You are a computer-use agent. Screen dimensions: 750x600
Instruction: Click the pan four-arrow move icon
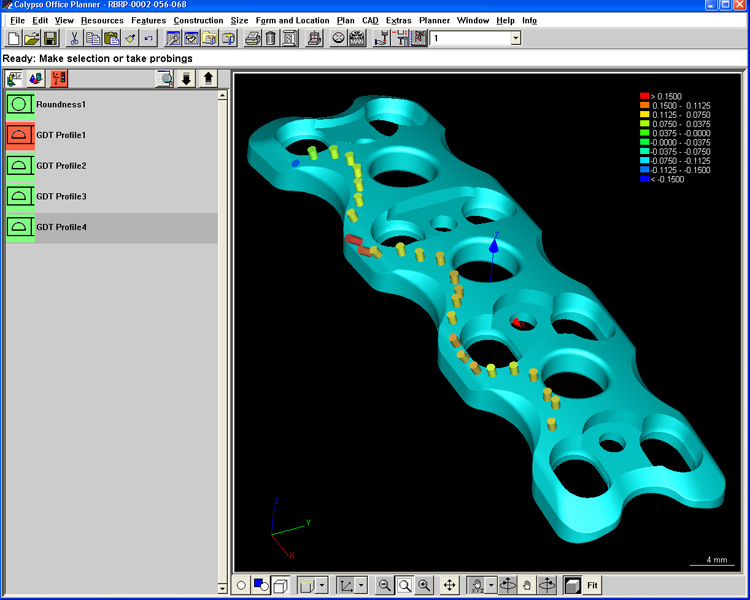coord(449,585)
